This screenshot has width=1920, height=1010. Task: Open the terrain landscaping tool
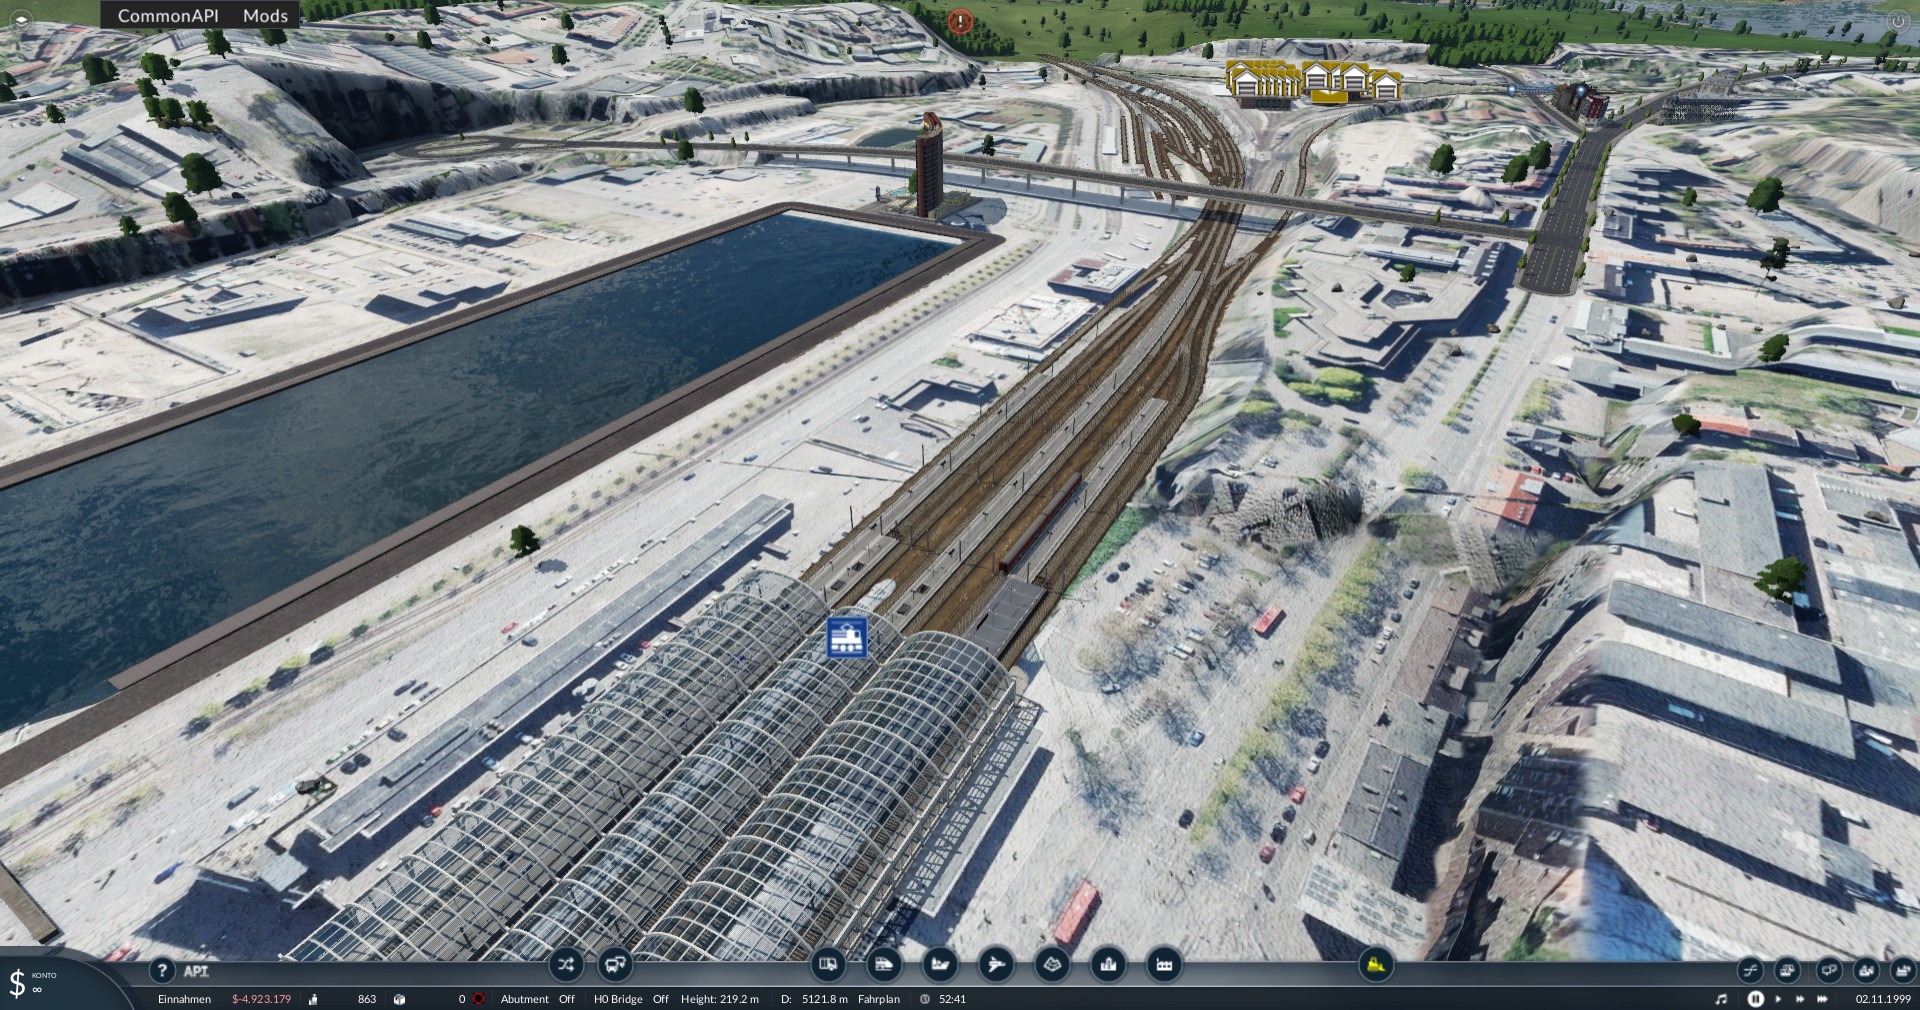1052,965
